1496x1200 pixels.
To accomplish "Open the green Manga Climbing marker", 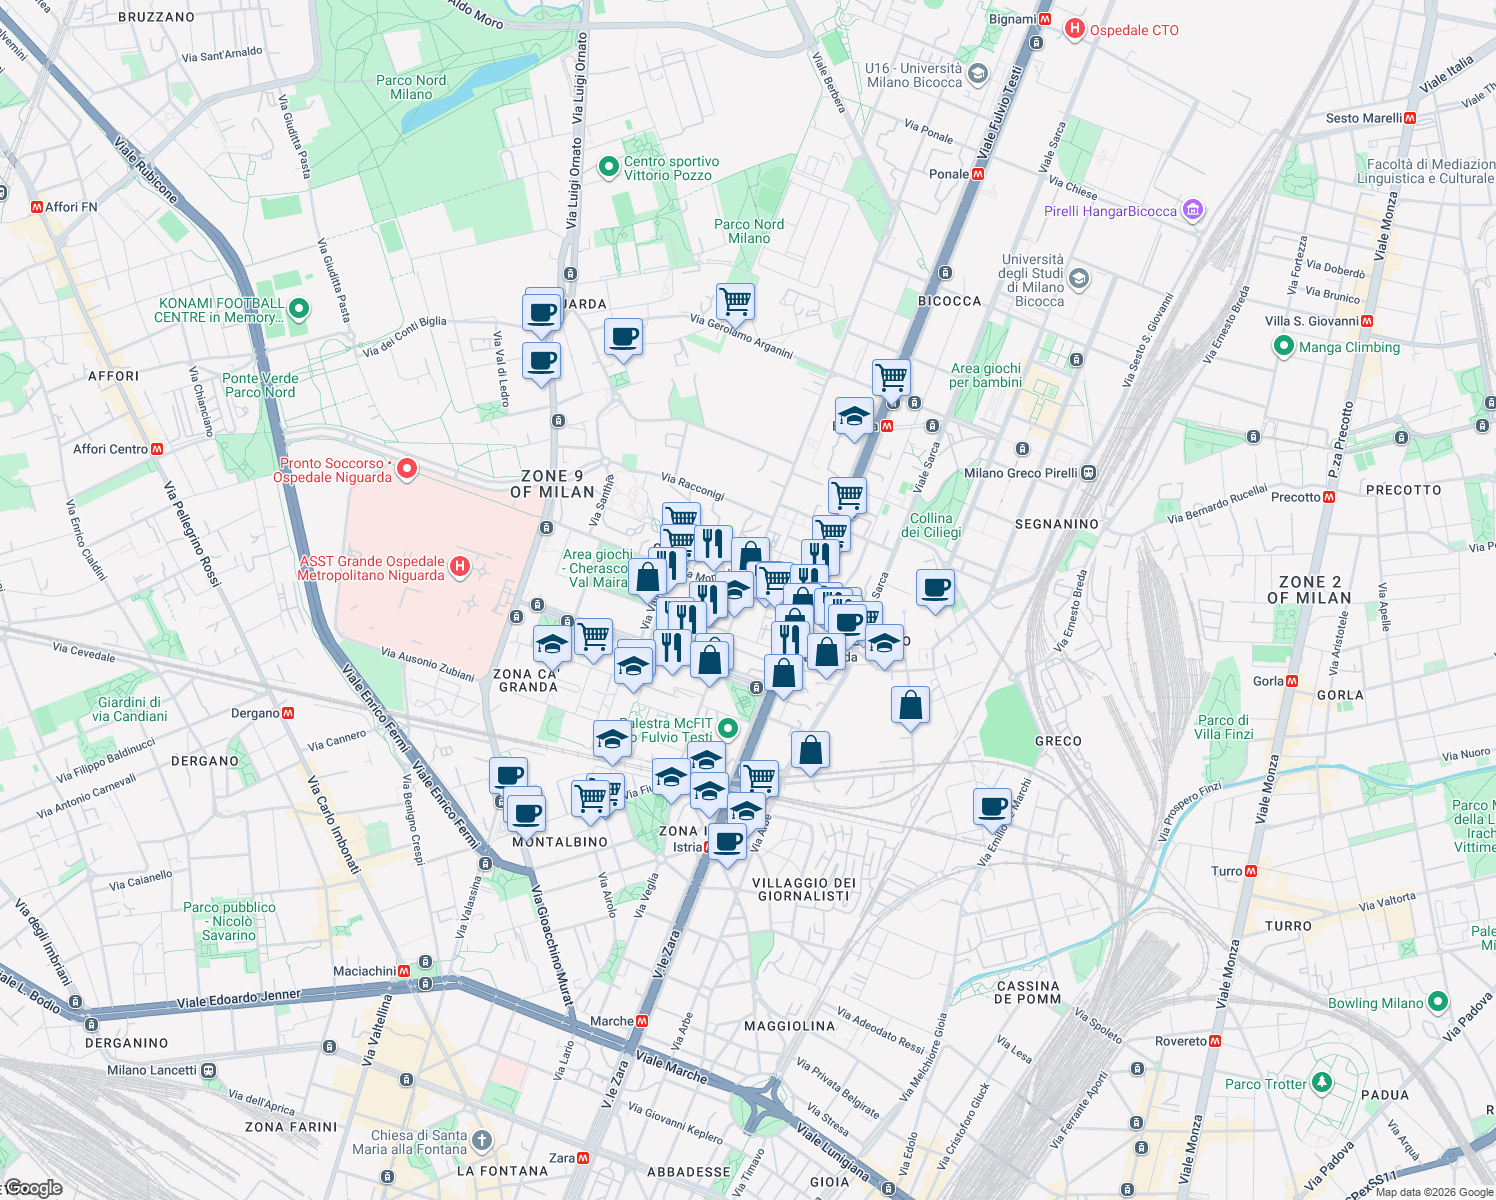I will [1284, 347].
